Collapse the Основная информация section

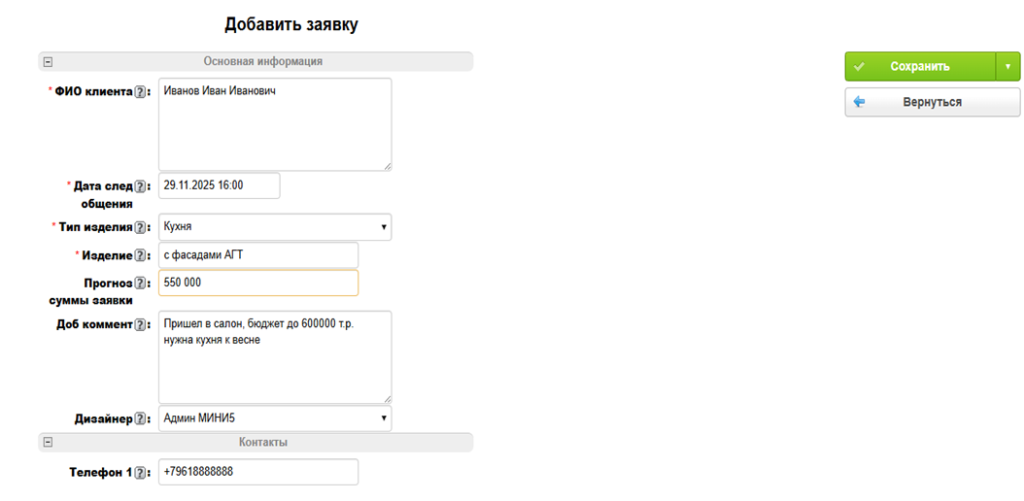point(47,62)
